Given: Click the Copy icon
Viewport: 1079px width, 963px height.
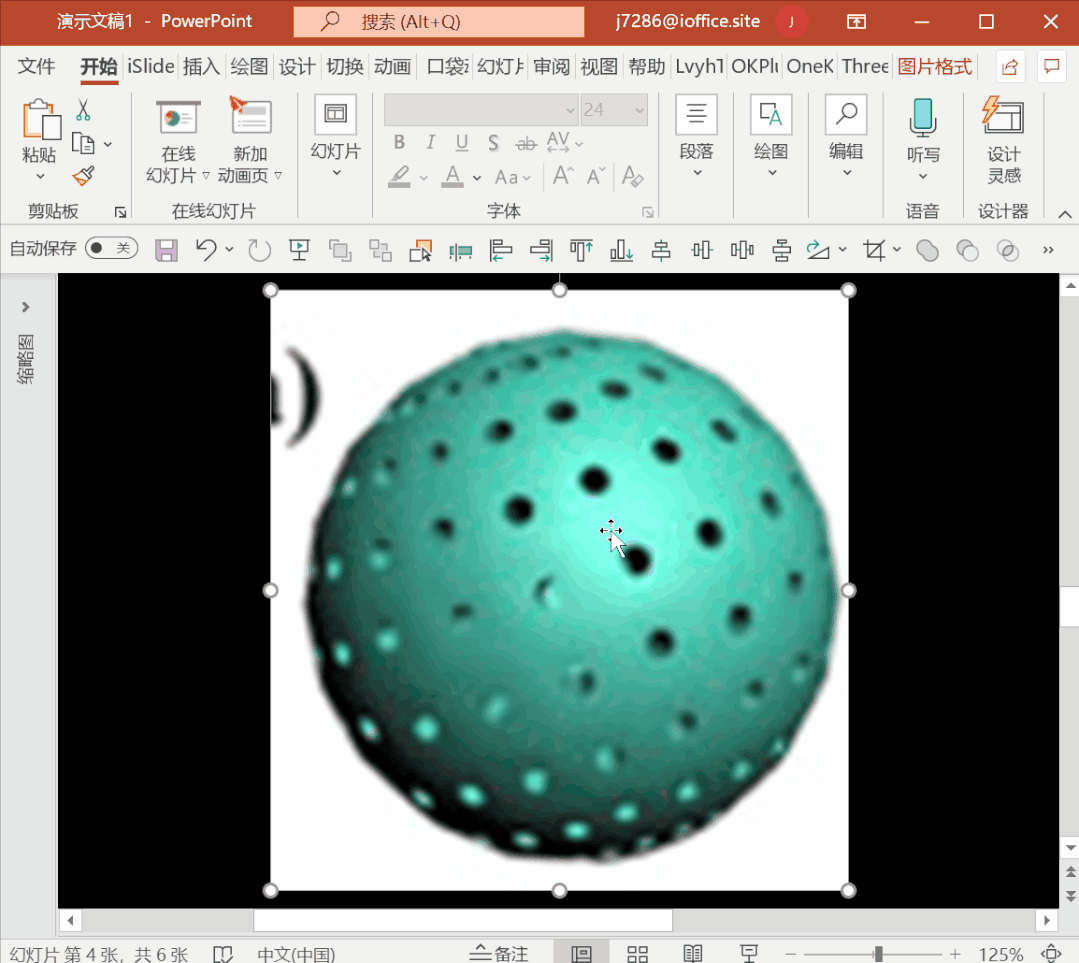Looking at the screenshot, I should (83, 144).
